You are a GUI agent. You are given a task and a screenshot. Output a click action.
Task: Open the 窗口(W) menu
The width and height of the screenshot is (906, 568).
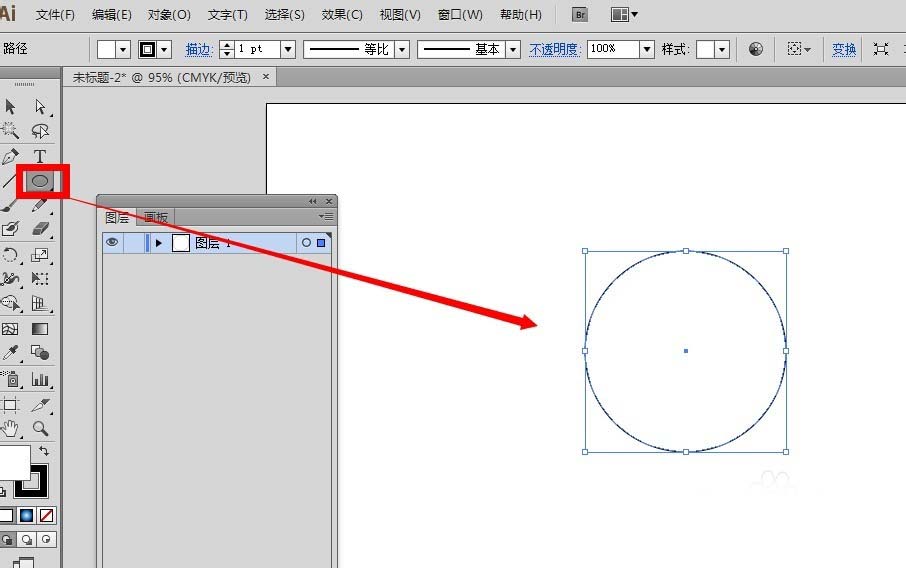point(460,14)
